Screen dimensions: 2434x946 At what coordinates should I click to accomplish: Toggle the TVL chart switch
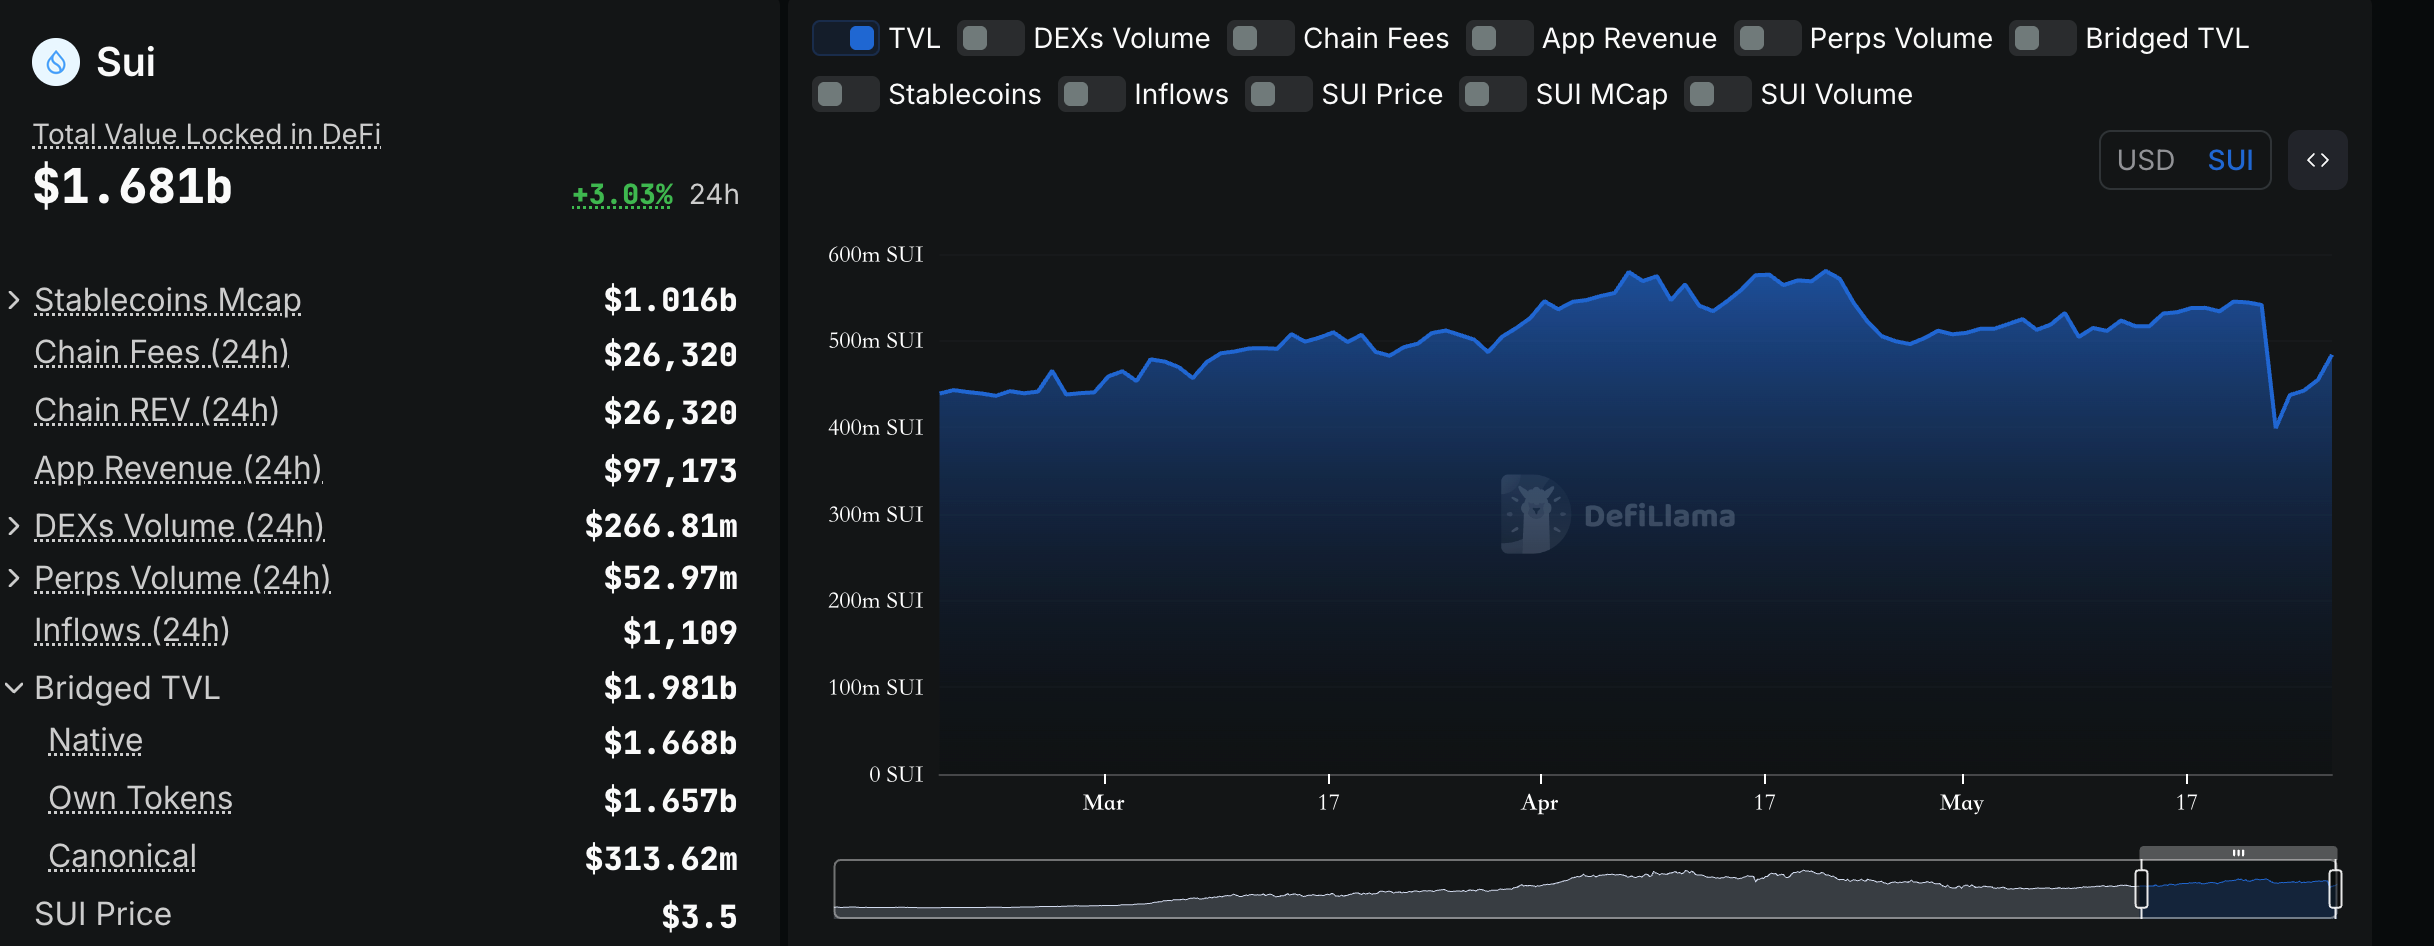point(846,38)
